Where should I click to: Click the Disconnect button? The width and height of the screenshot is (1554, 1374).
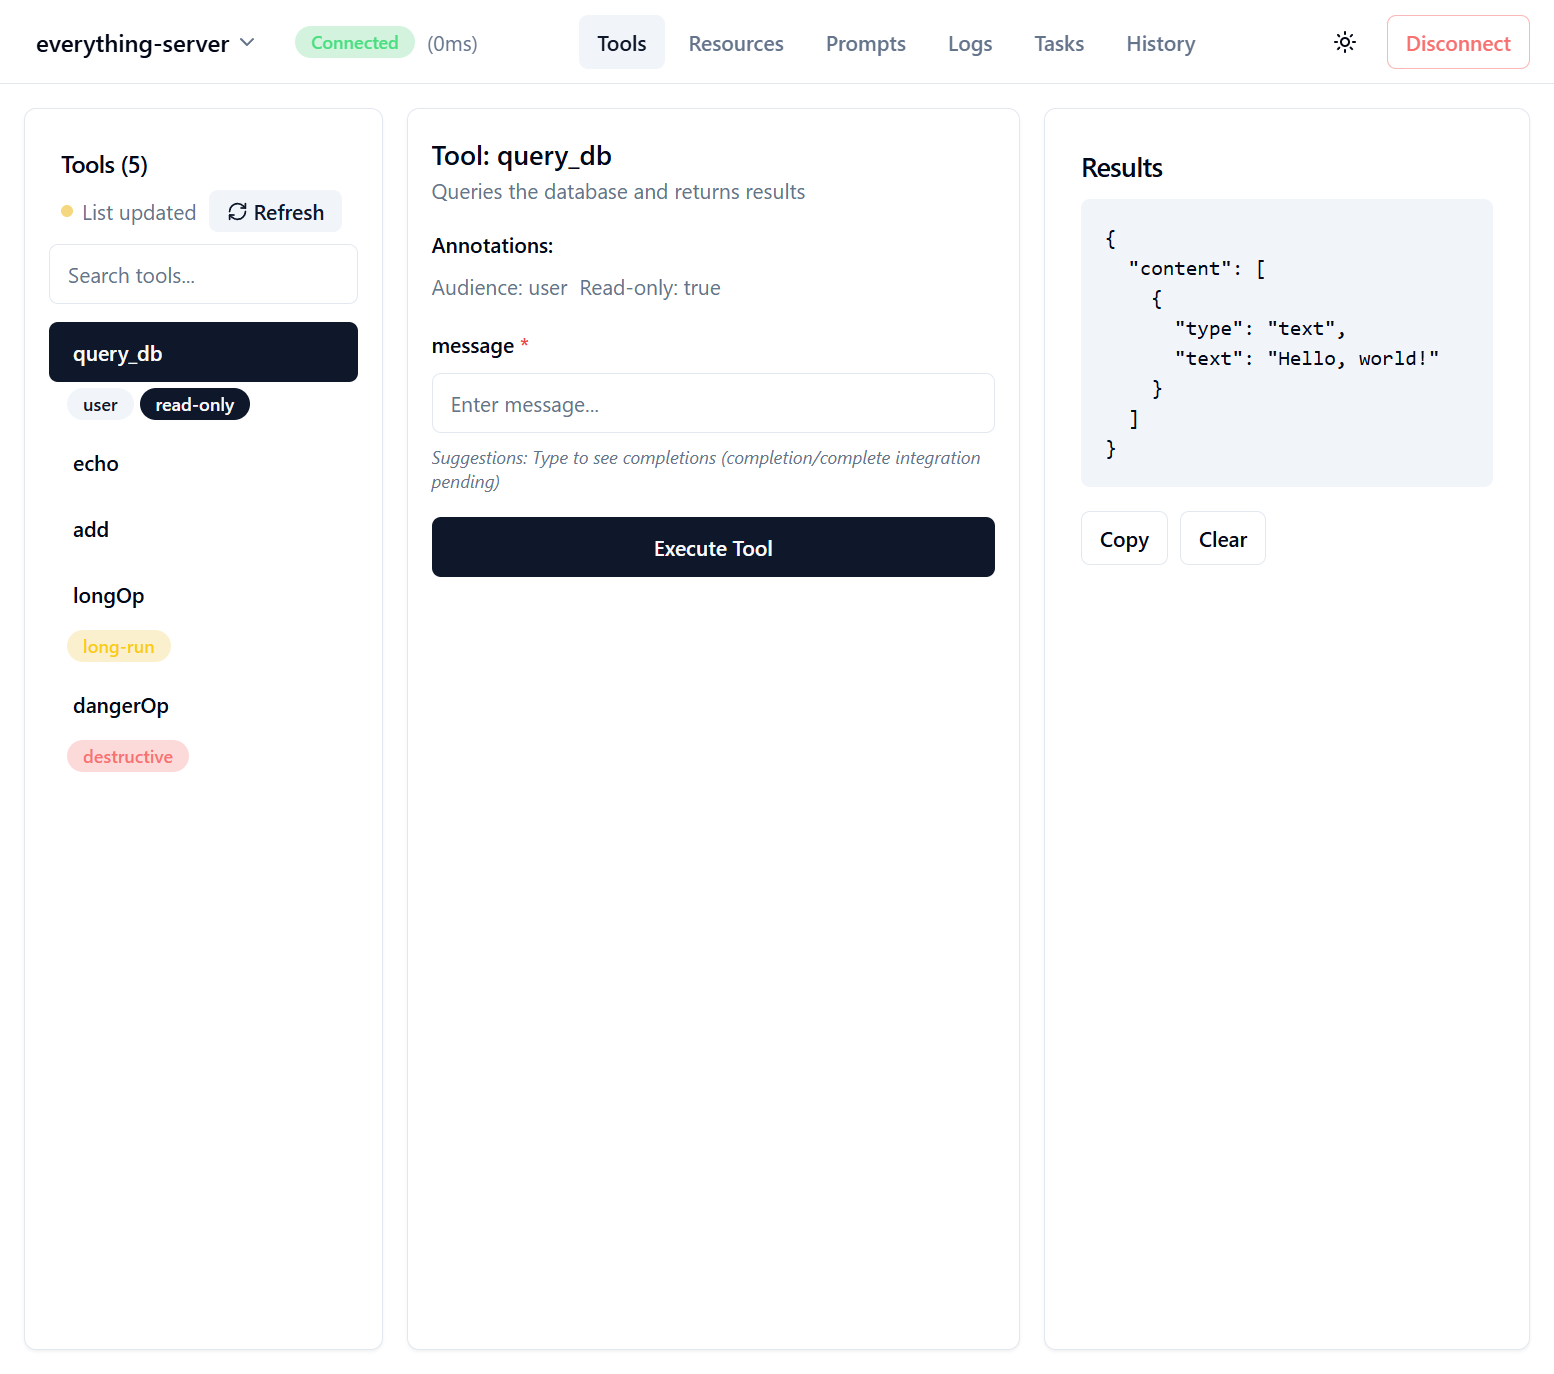pos(1458,42)
